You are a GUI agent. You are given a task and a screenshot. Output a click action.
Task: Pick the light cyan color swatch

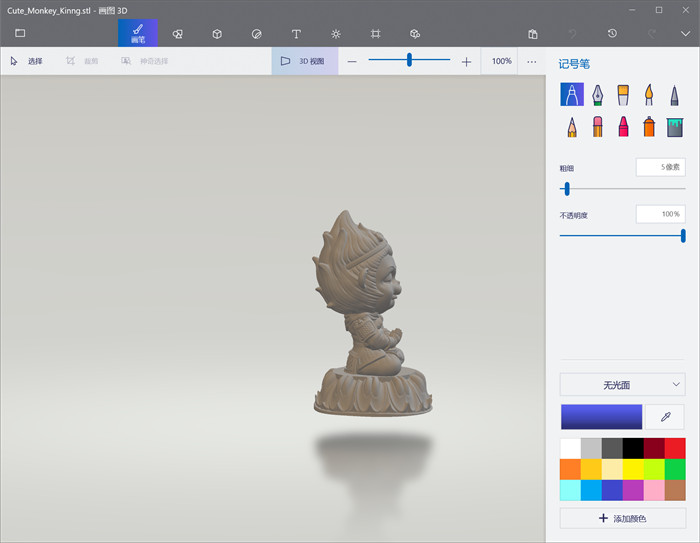570,490
